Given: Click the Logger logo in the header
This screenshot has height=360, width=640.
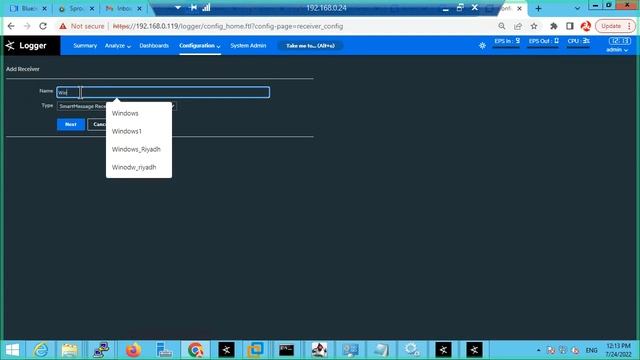Looking at the screenshot, I should pyautogui.click(x=26, y=46).
